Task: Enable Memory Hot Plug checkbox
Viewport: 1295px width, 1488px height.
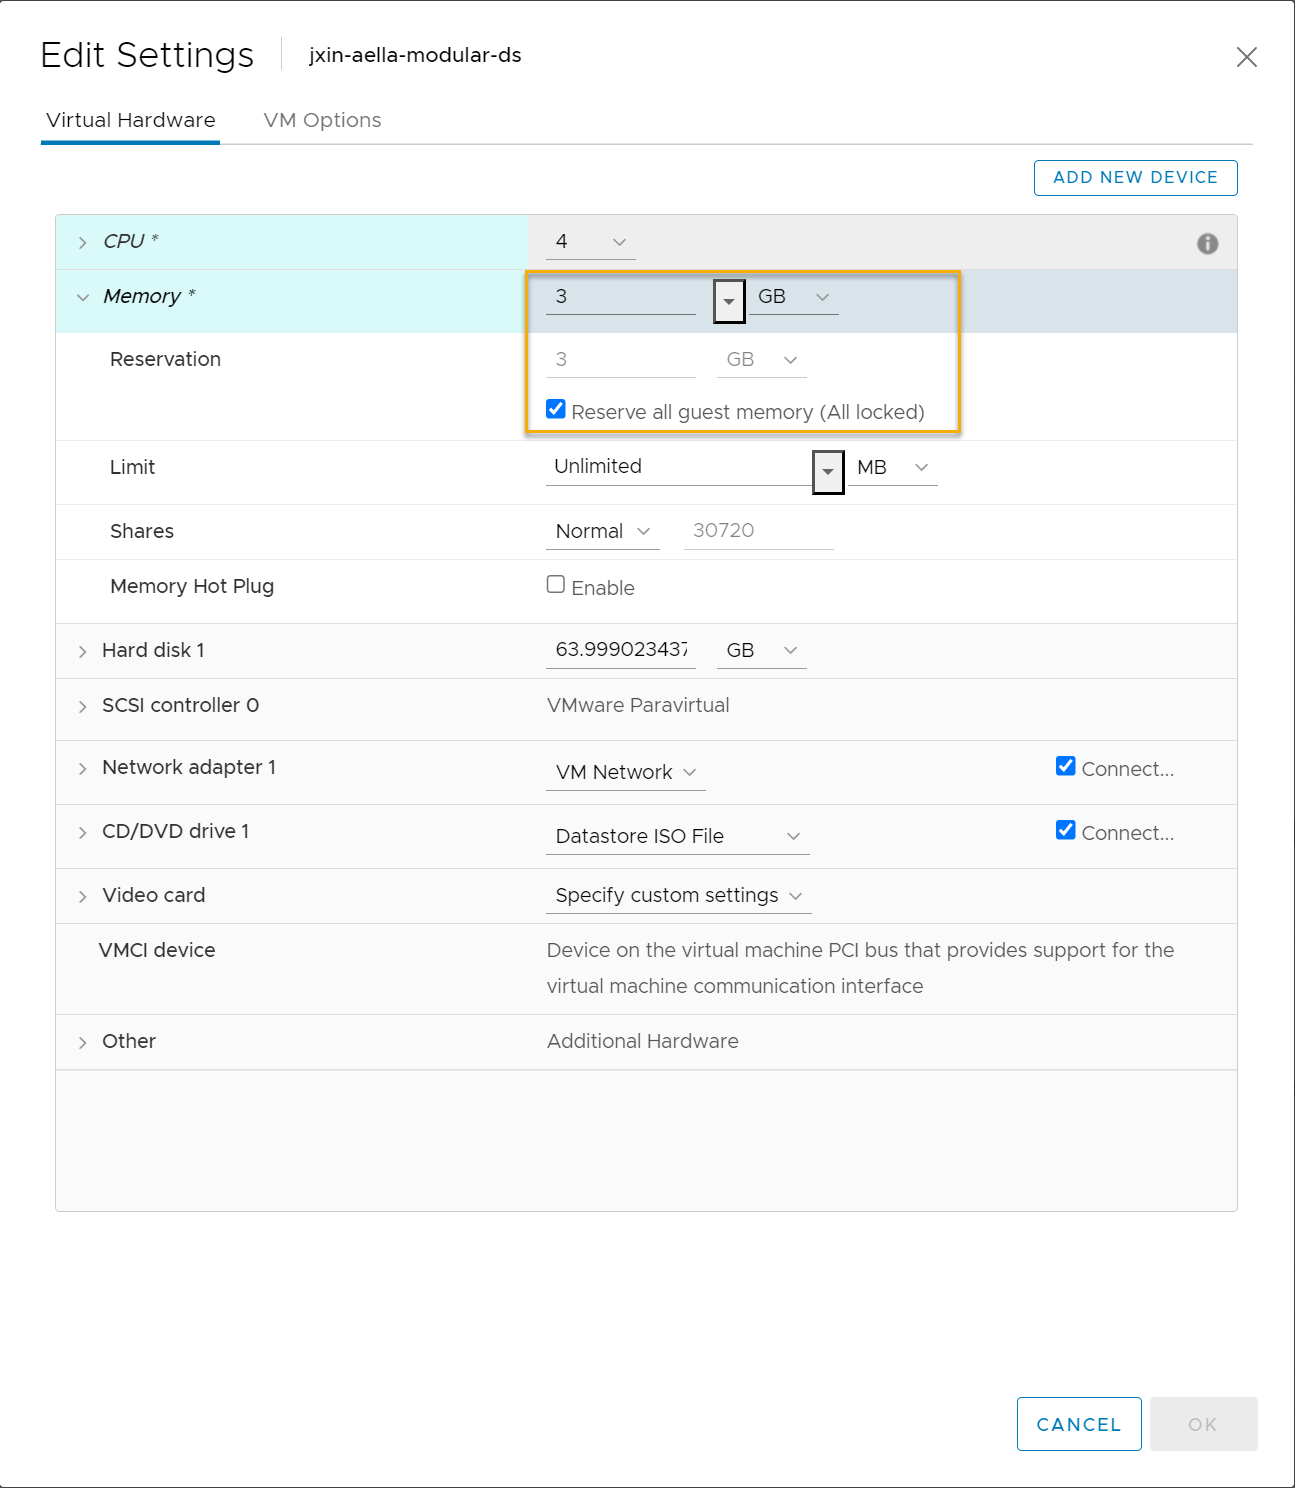Action: (x=556, y=585)
